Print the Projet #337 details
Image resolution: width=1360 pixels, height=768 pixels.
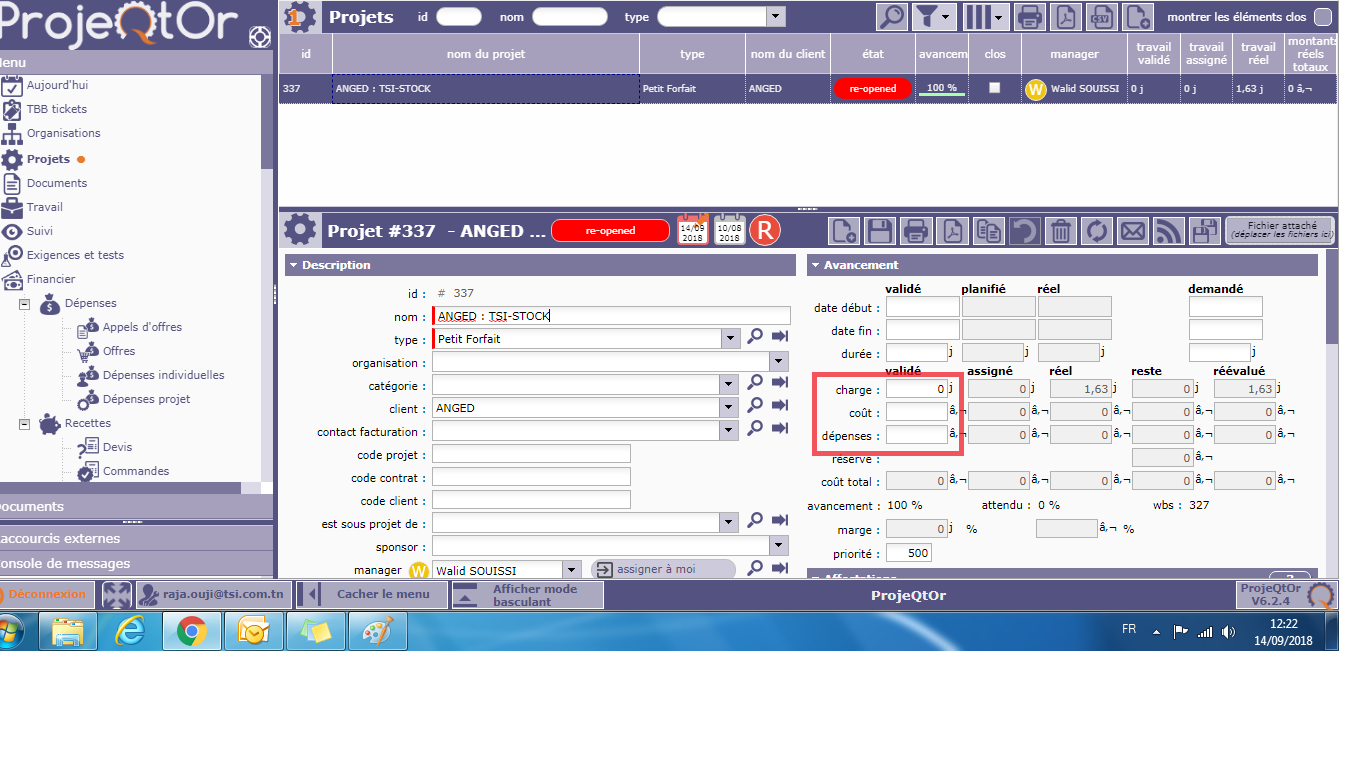click(x=916, y=231)
